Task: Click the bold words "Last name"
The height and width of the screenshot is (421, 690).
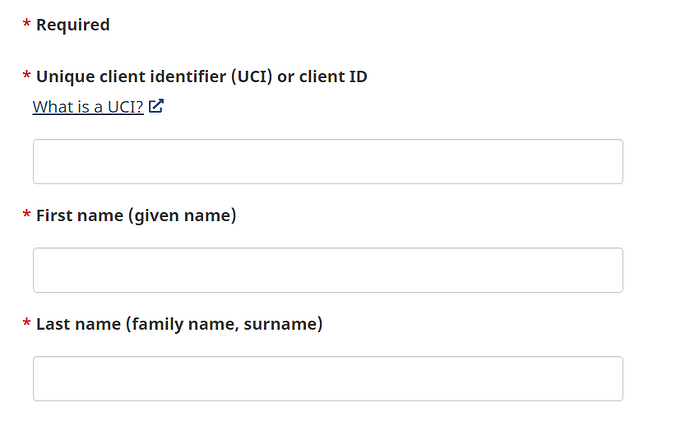Action: click(x=79, y=324)
